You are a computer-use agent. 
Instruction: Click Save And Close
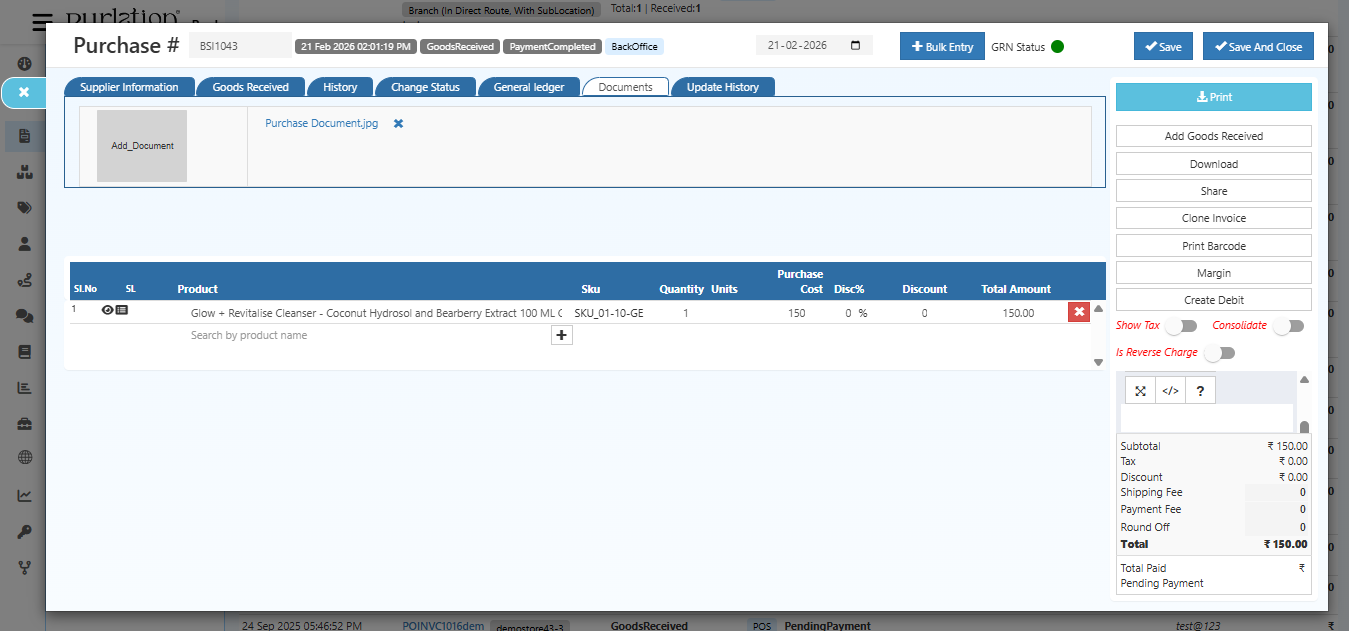click(x=1258, y=45)
